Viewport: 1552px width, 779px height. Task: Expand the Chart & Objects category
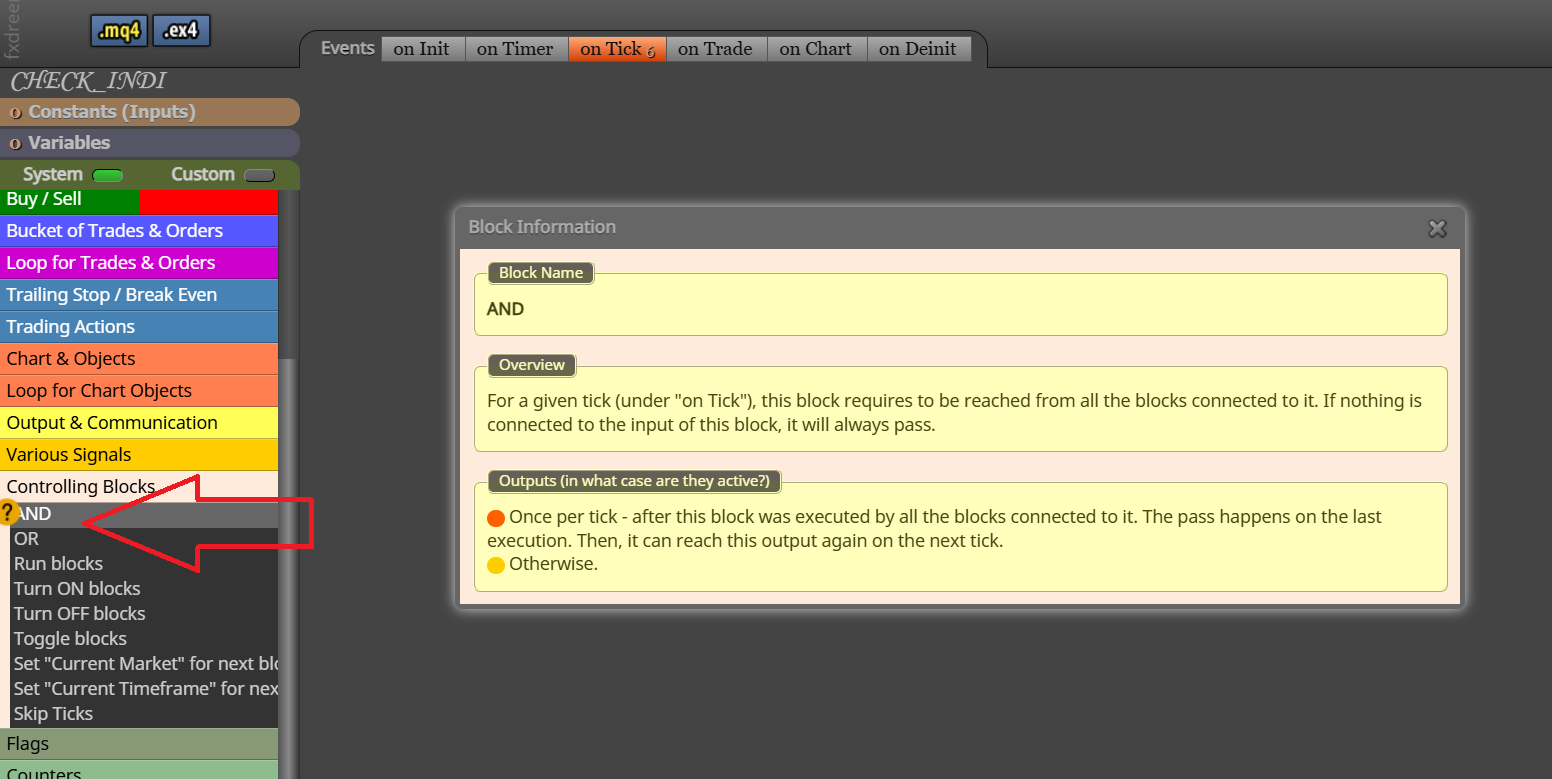139,359
